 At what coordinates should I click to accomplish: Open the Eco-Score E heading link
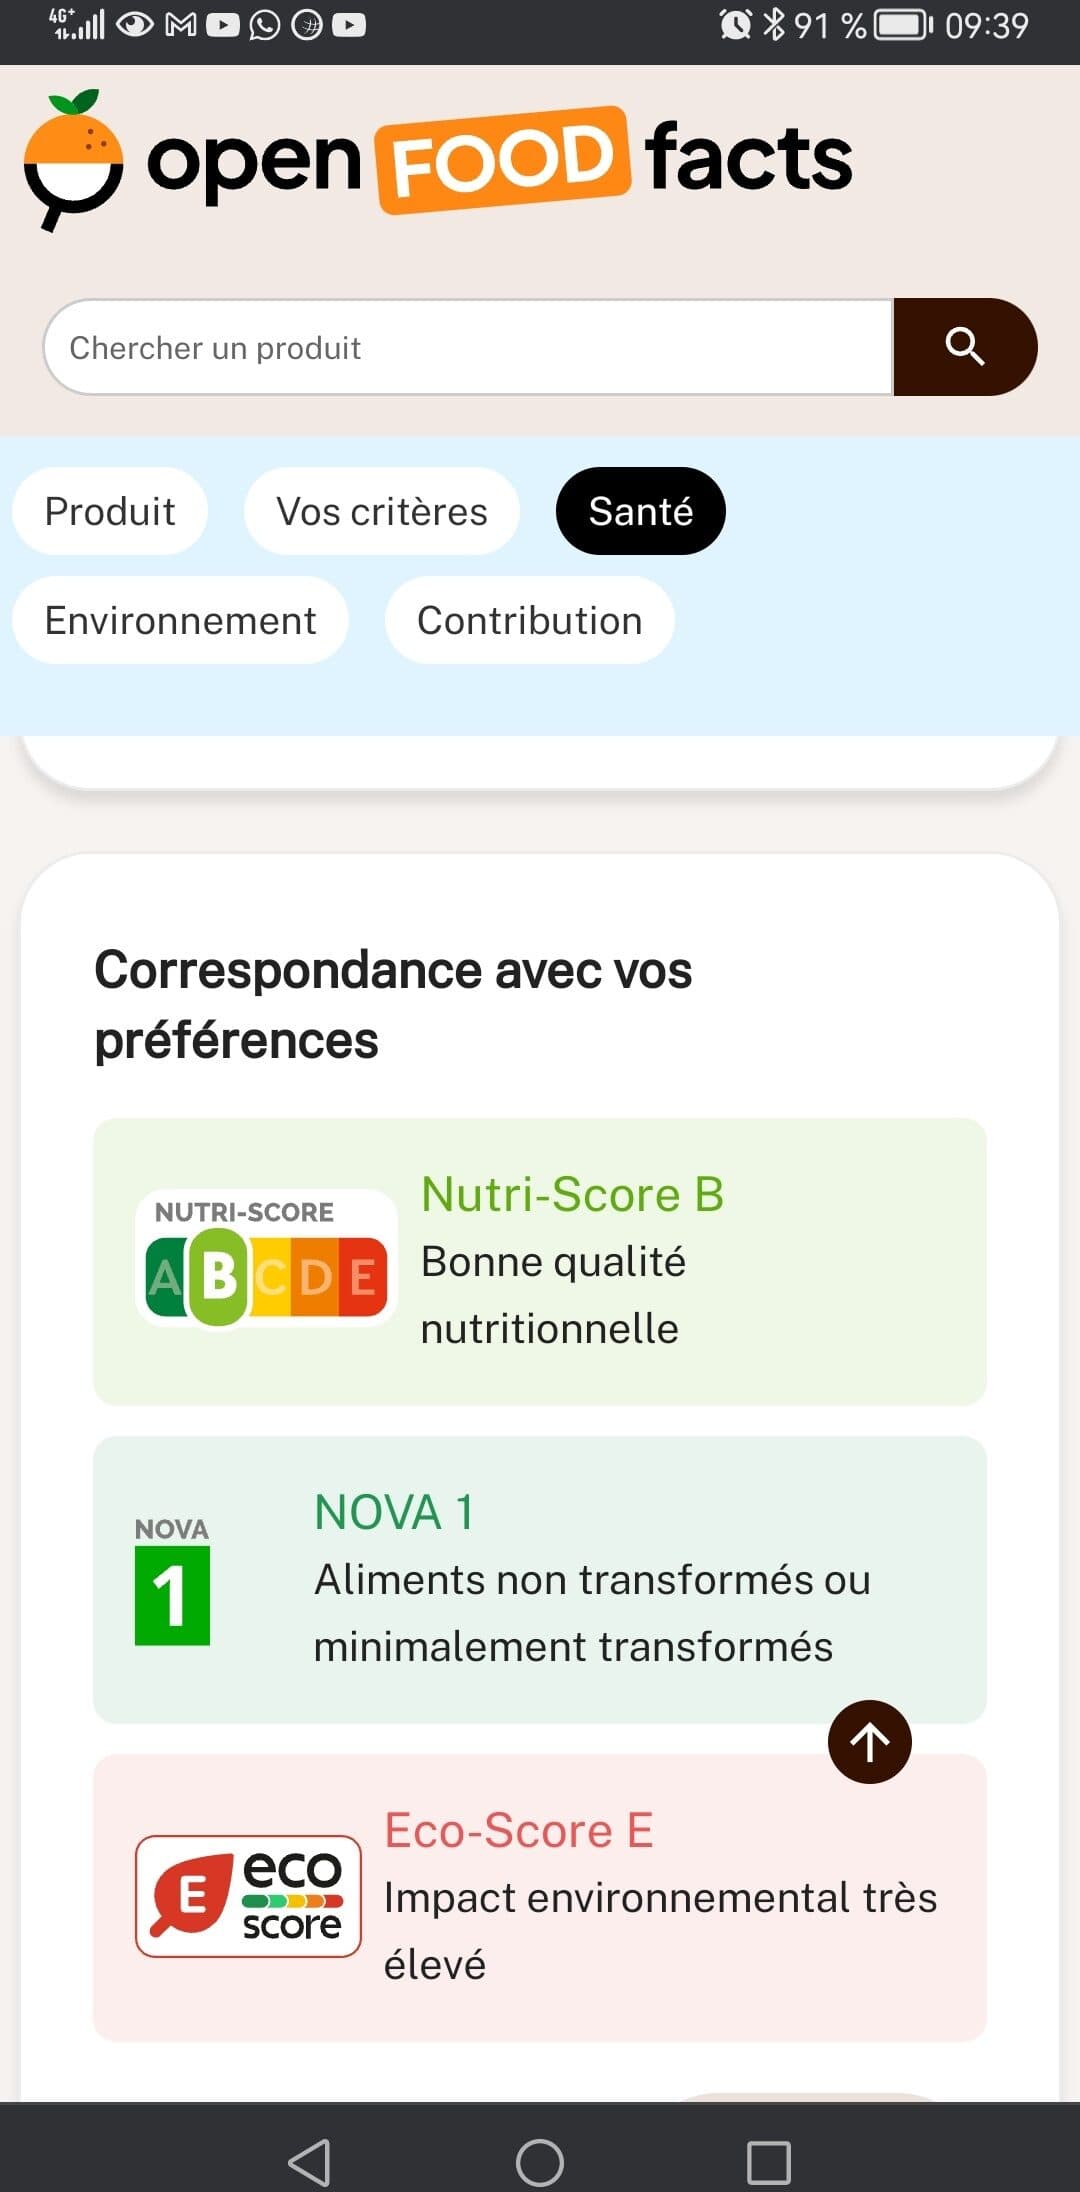tap(519, 1831)
